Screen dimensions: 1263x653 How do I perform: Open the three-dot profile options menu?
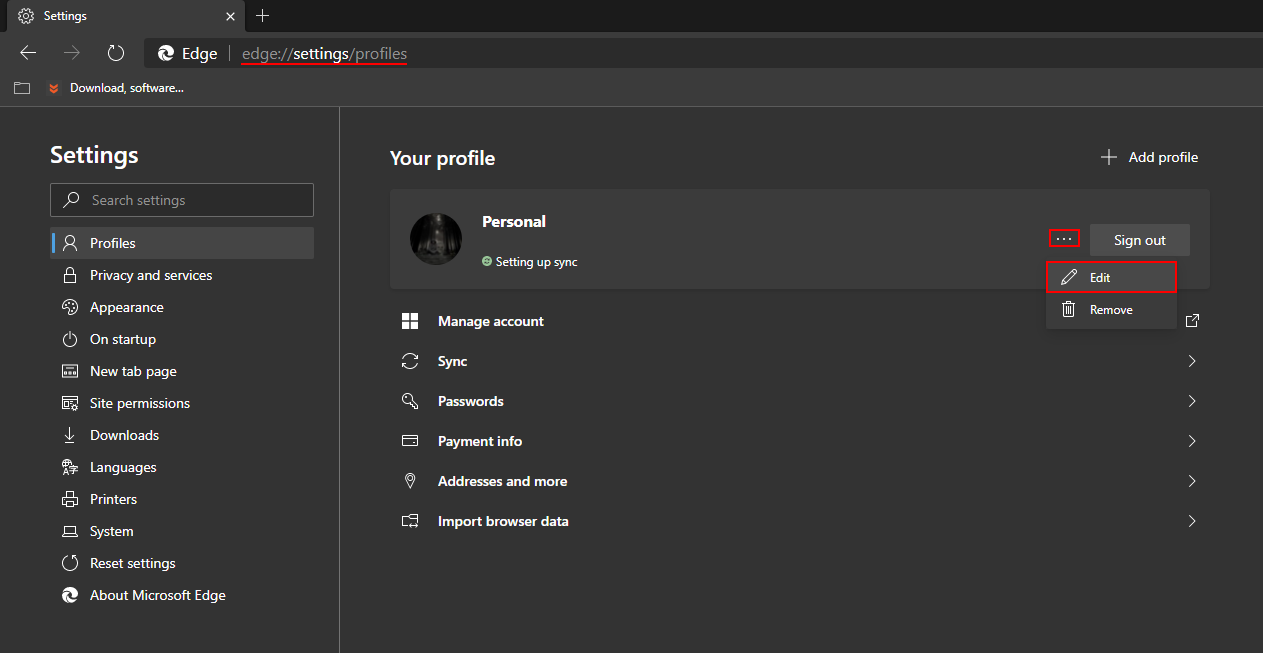1064,239
